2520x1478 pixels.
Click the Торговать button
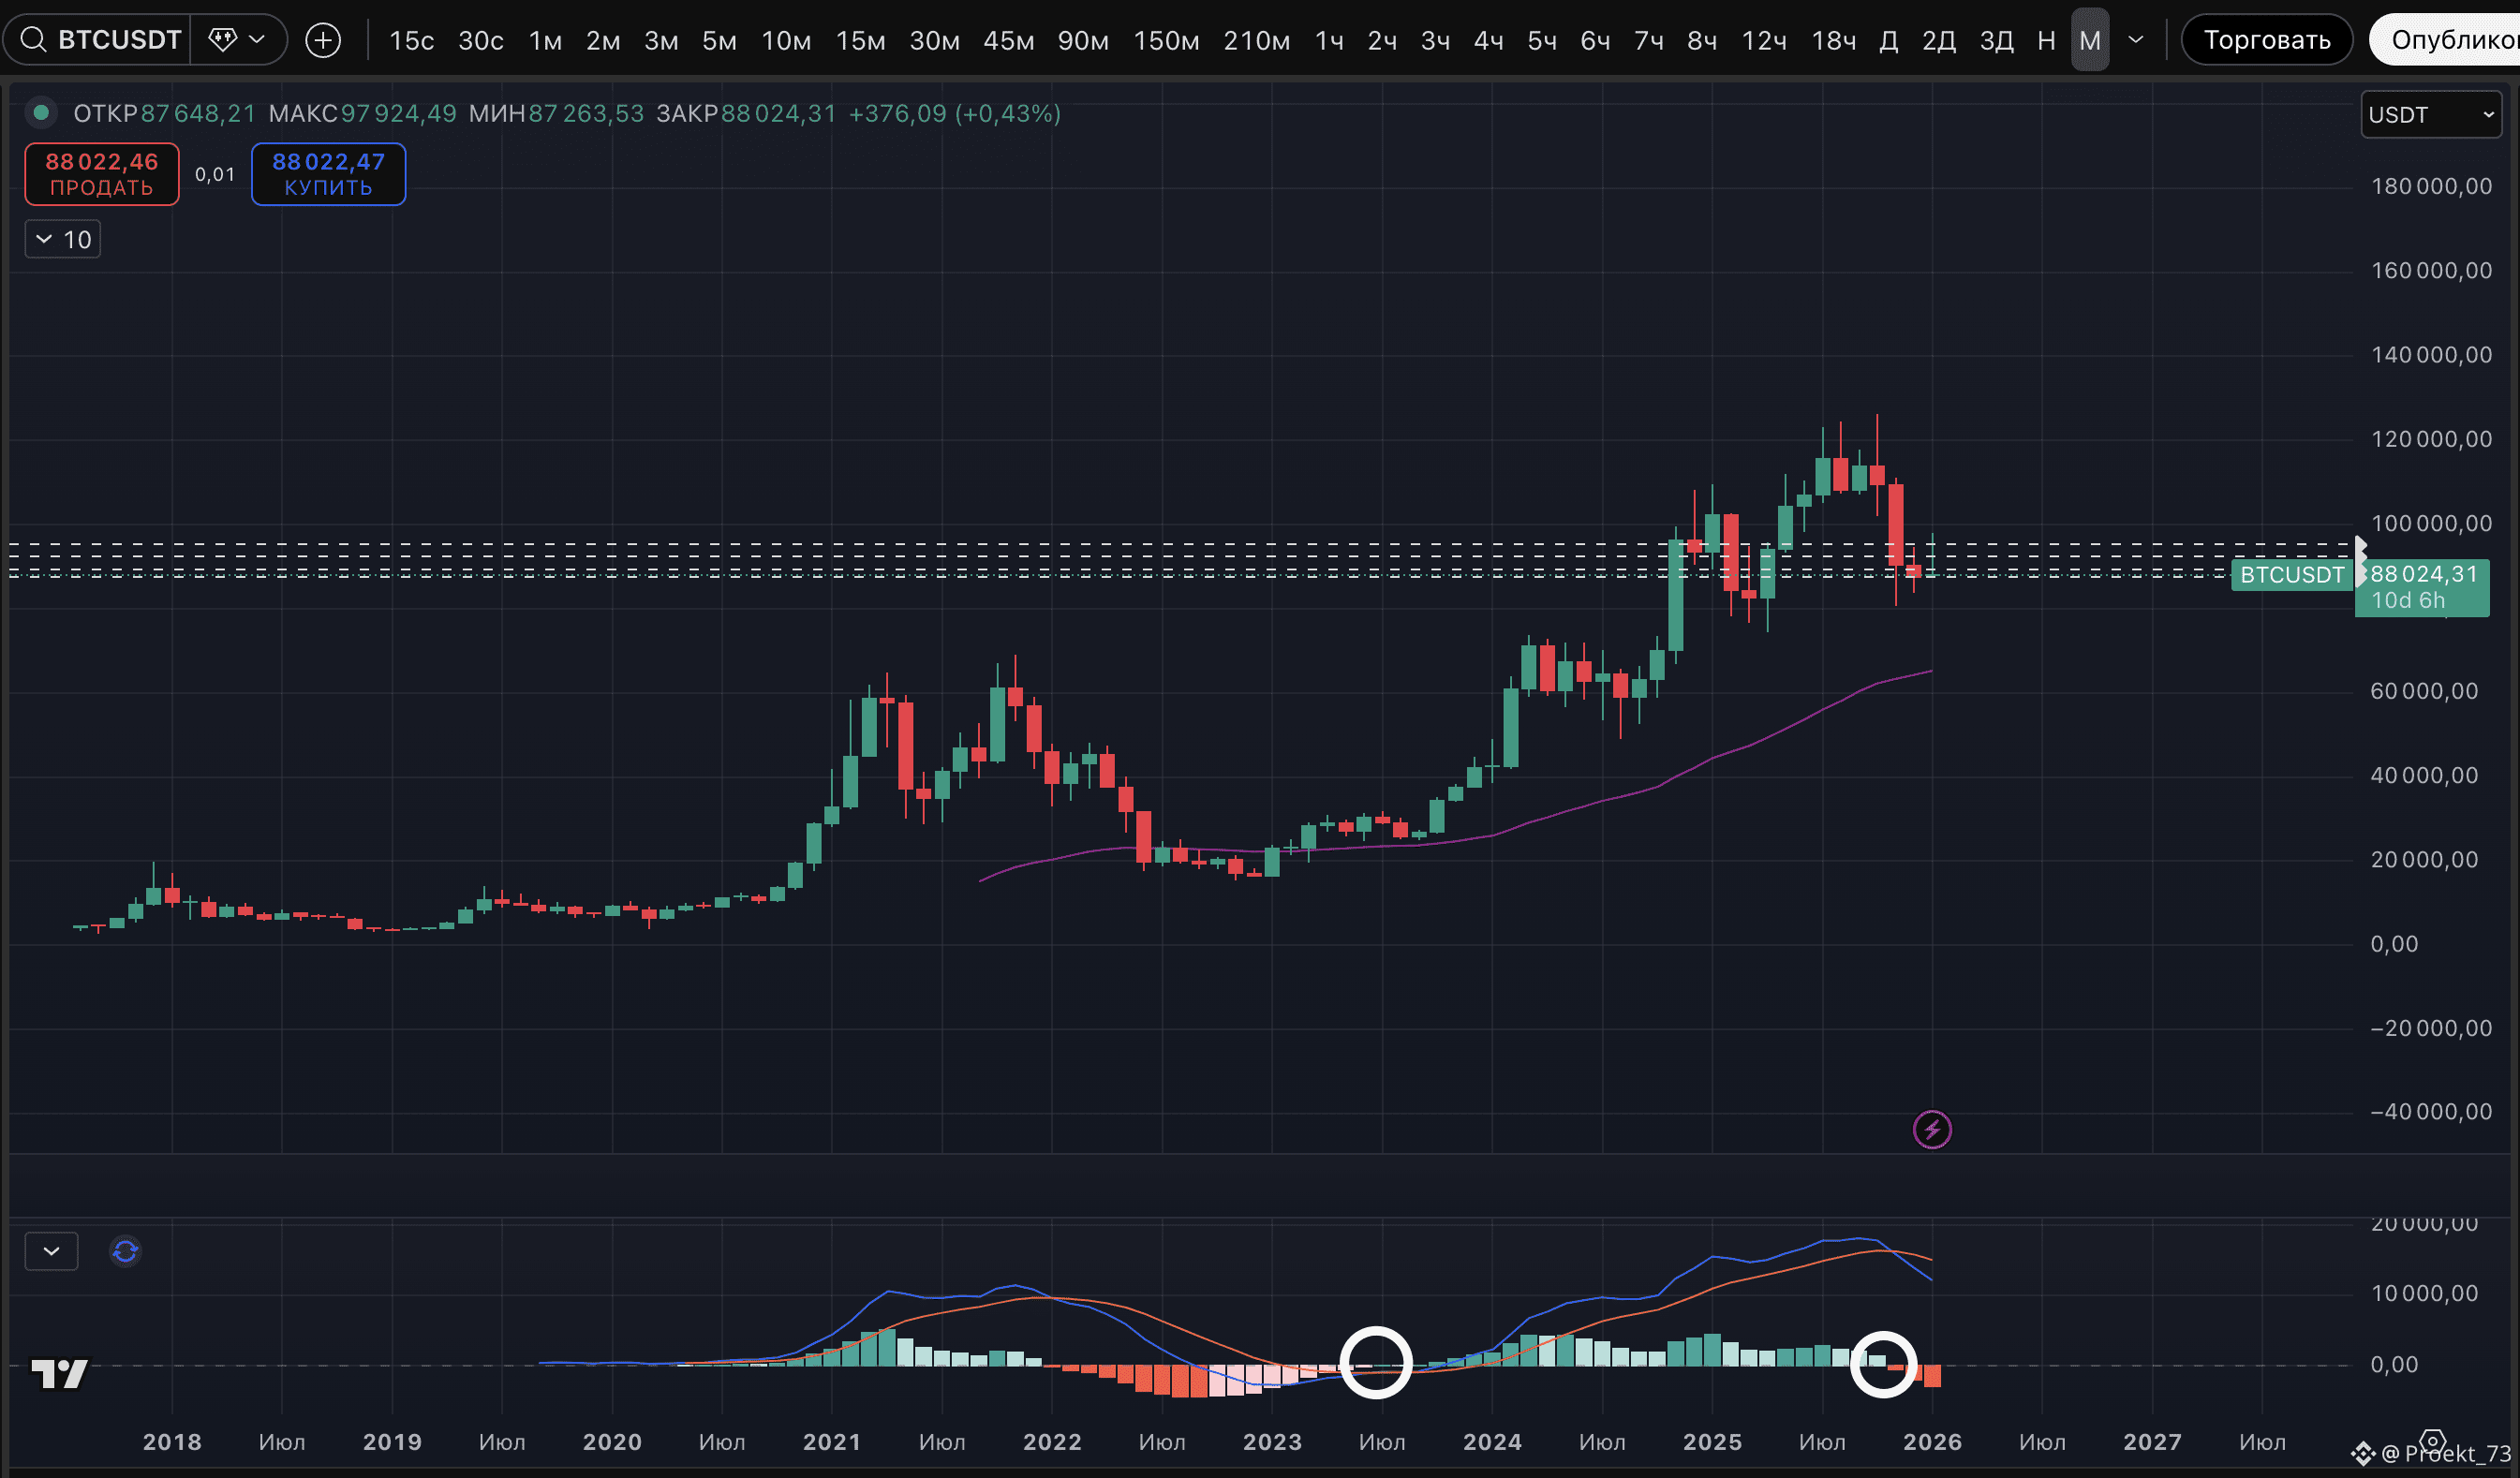click(x=2266, y=40)
